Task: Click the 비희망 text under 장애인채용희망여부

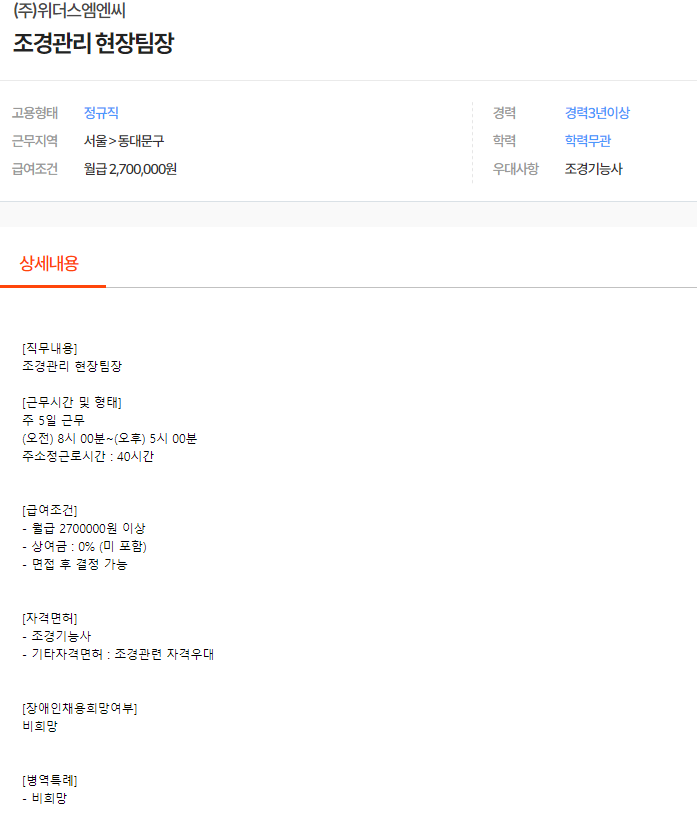Action: pyautogui.click(x=40, y=726)
